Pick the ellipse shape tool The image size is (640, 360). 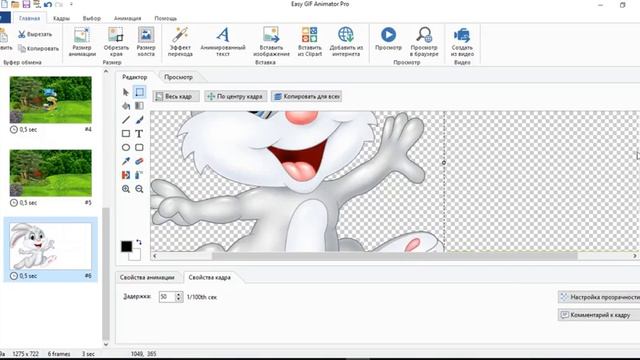pyautogui.click(x=126, y=147)
